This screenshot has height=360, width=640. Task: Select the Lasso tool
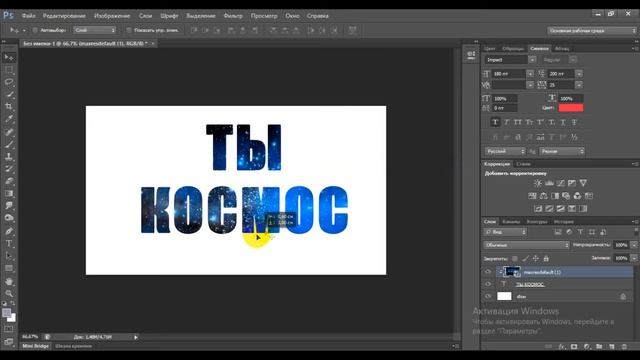click(9, 82)
